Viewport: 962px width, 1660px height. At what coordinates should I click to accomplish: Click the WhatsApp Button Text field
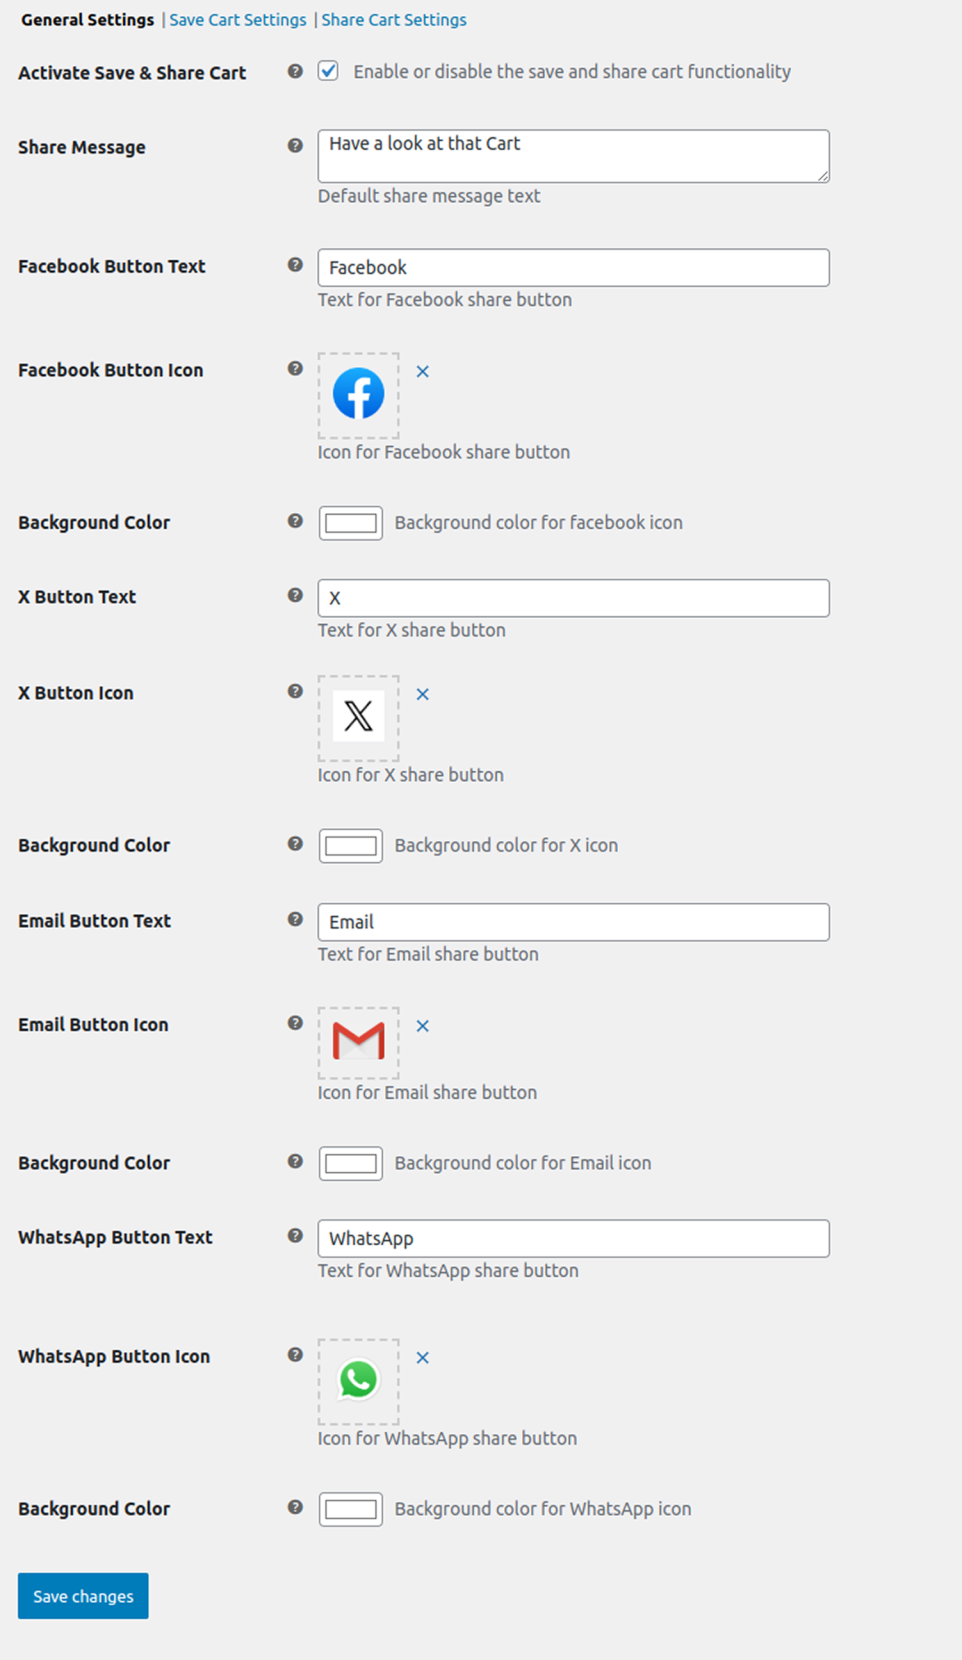573,1239
